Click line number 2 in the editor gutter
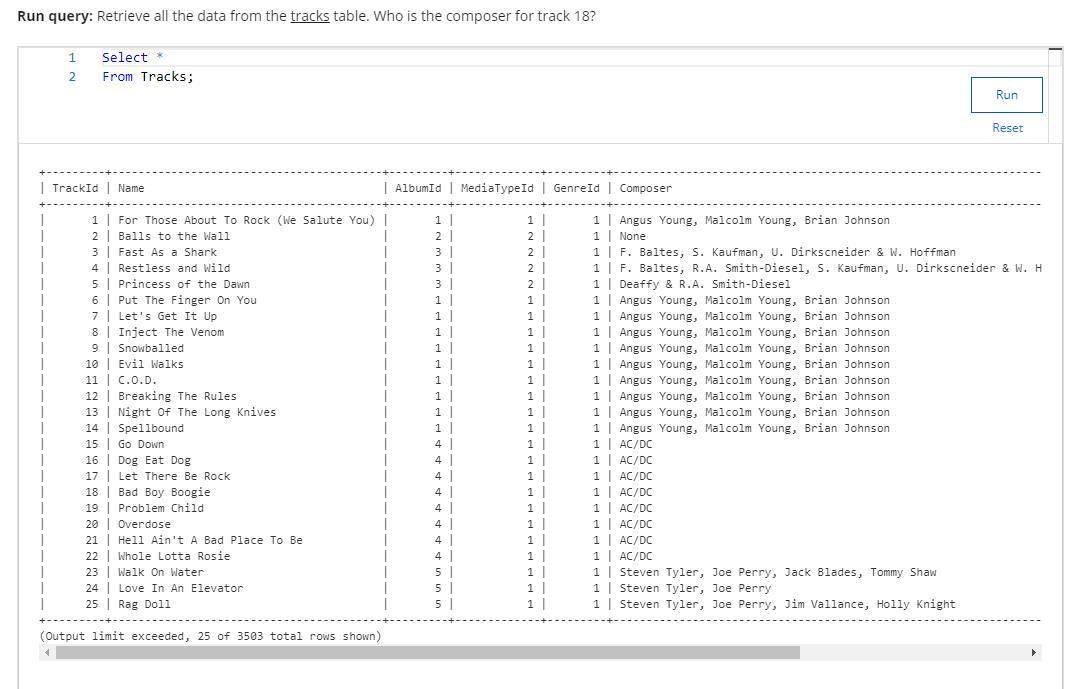Image resolution: width=1072 pixels, height=689 pixels. [72, 77]
